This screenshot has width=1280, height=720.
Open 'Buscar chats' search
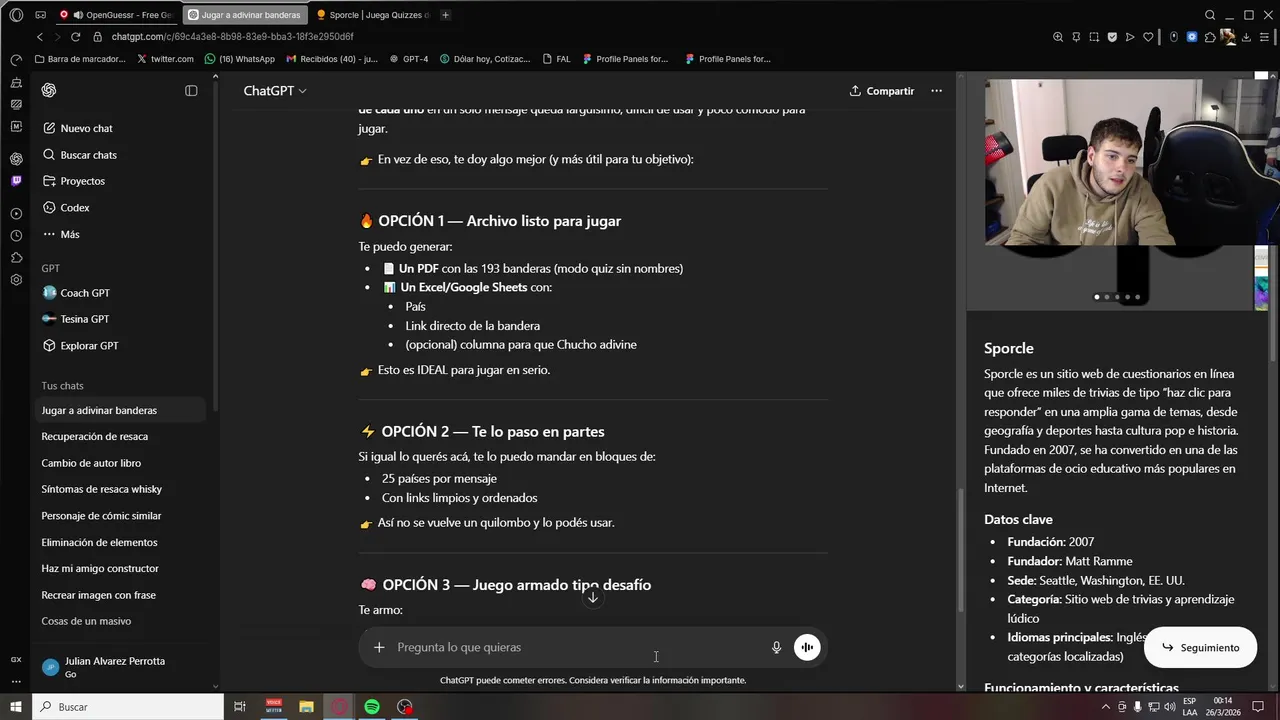(x=118, y=155)
